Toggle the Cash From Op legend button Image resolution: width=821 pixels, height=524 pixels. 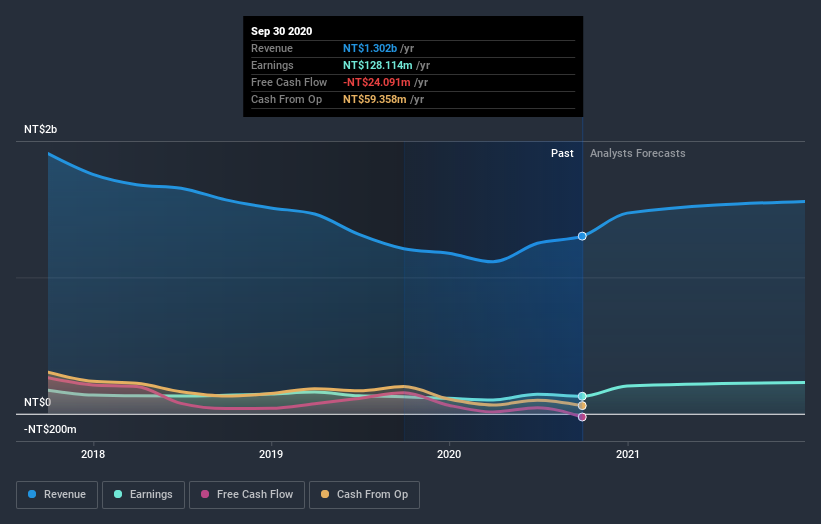click(364, 495)
